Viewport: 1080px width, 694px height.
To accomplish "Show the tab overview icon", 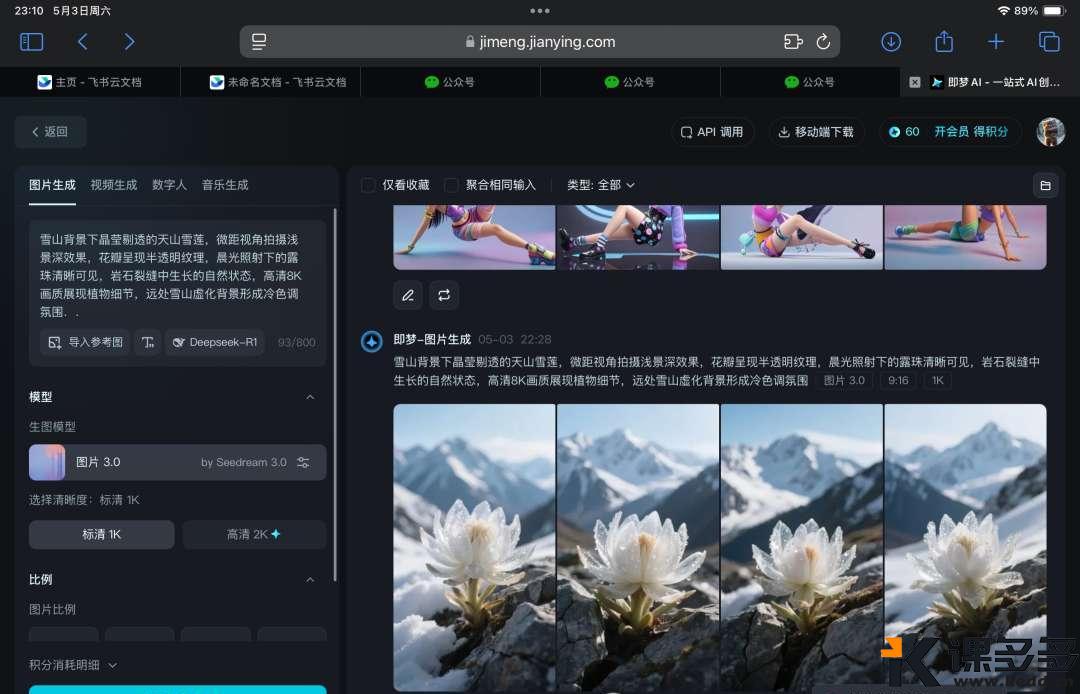I will pos(1049,42).
